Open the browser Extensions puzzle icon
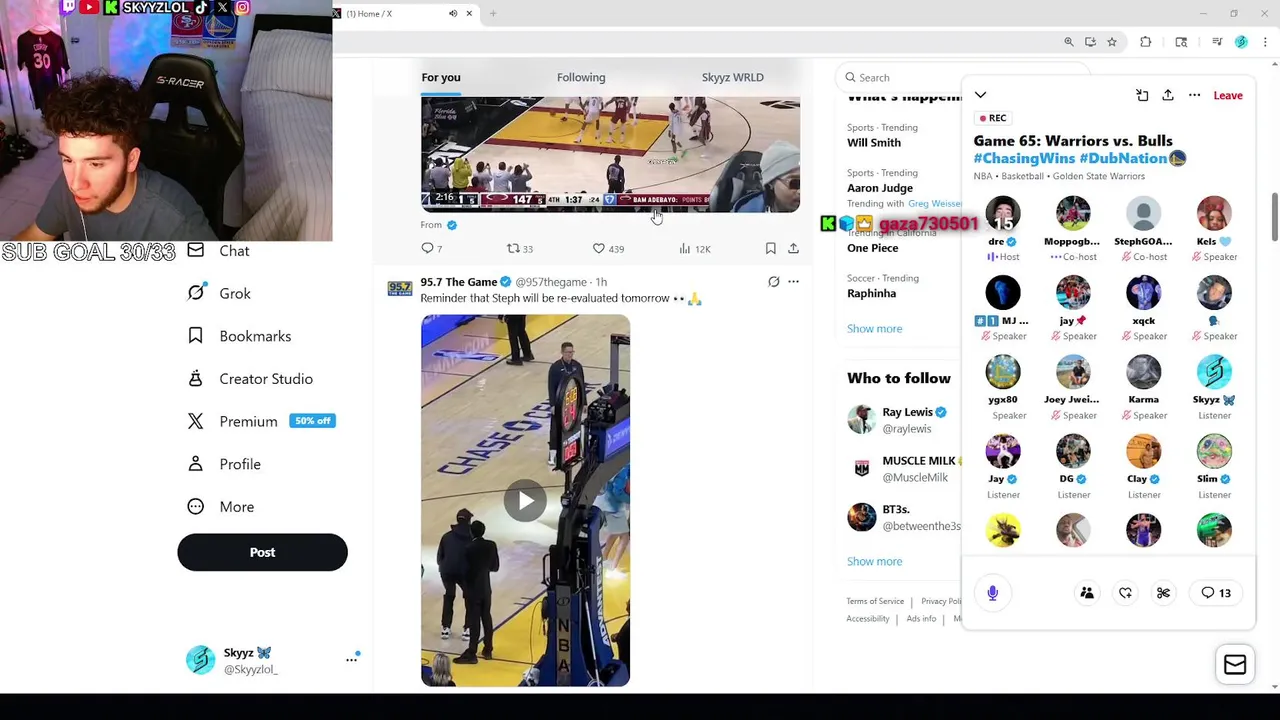Image resolution: width=1280 pixels, height=720 pixels. tap(1146, 42)
